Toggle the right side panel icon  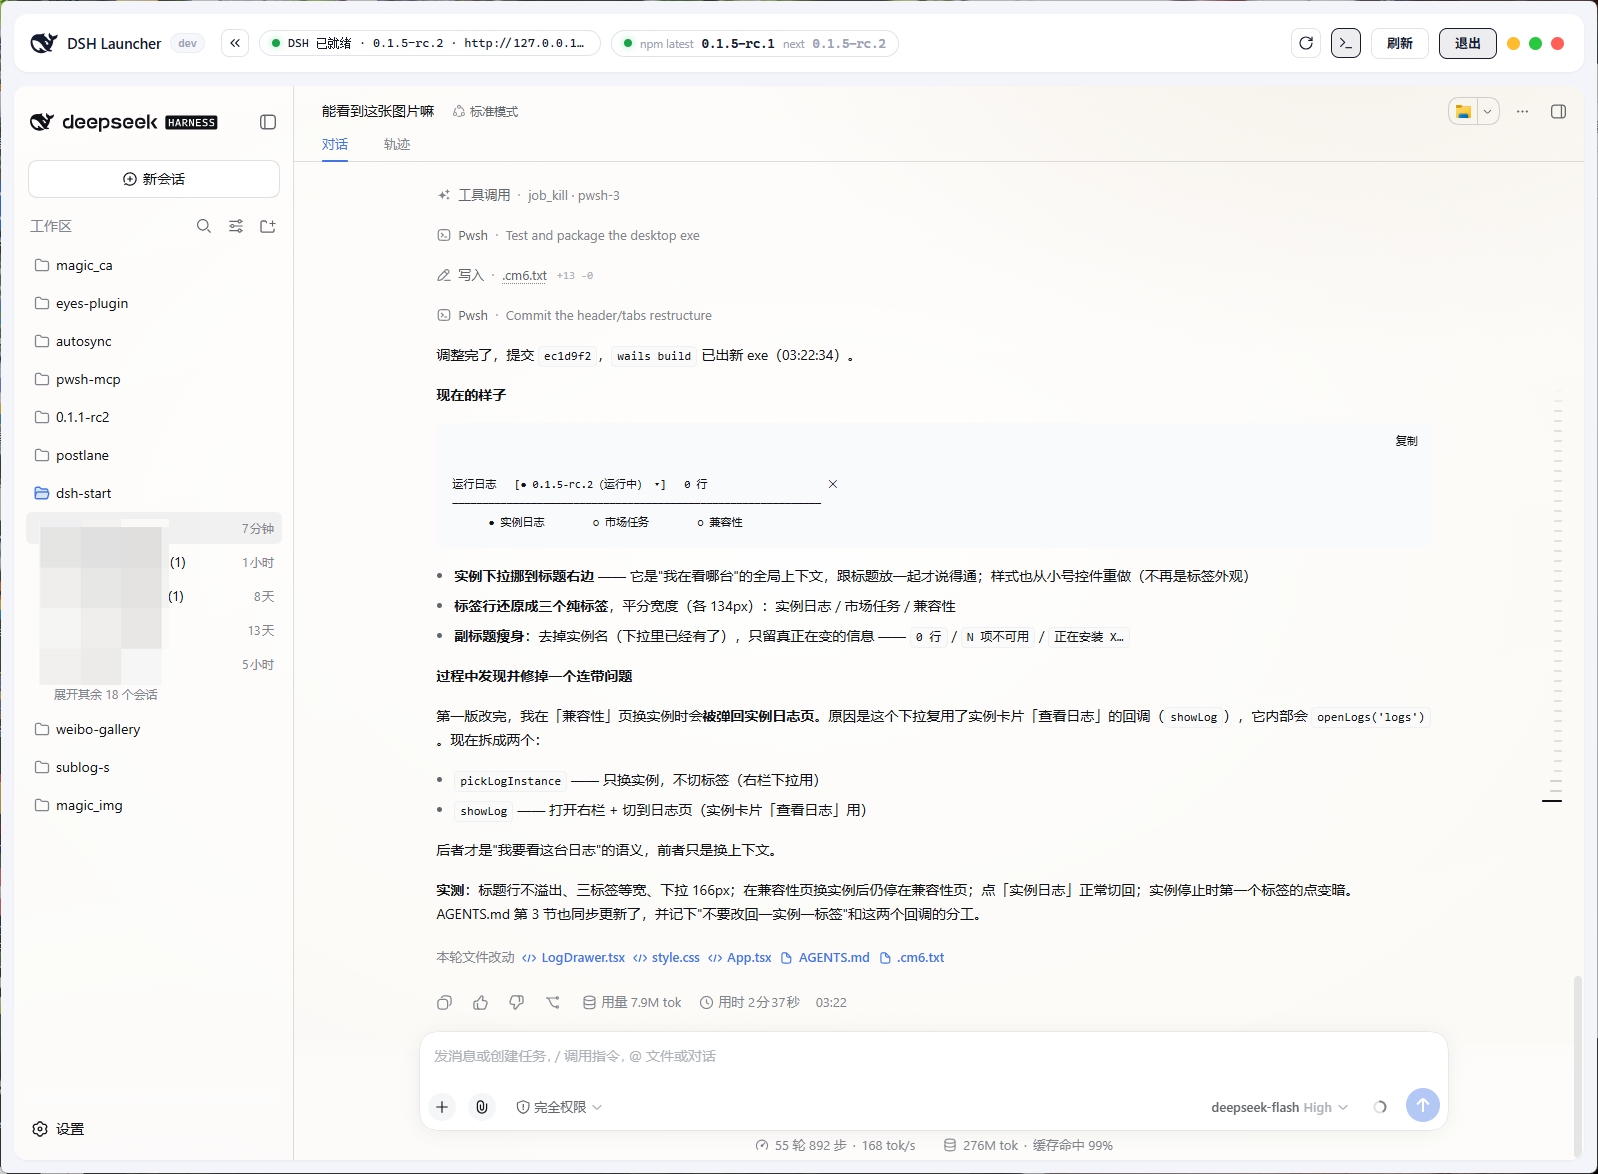pyautogui.click(x=1558, y=111)
